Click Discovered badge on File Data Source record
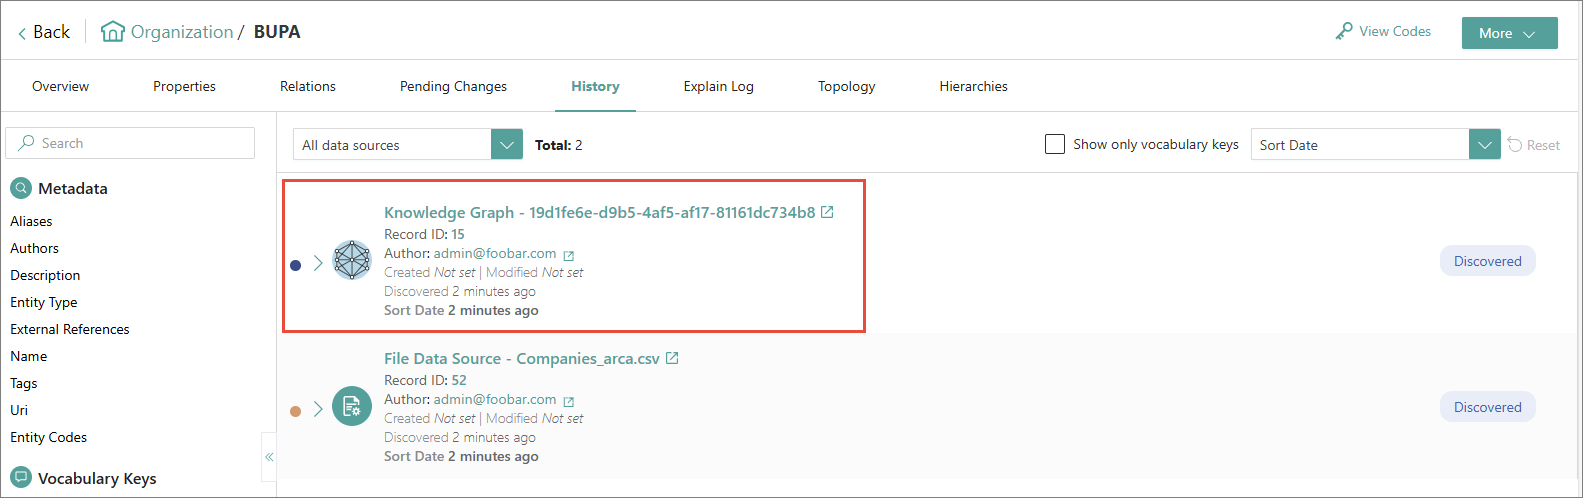The width and height of the screenshot is (1583, 498). pyautogui.click(x=1488, y=407)
